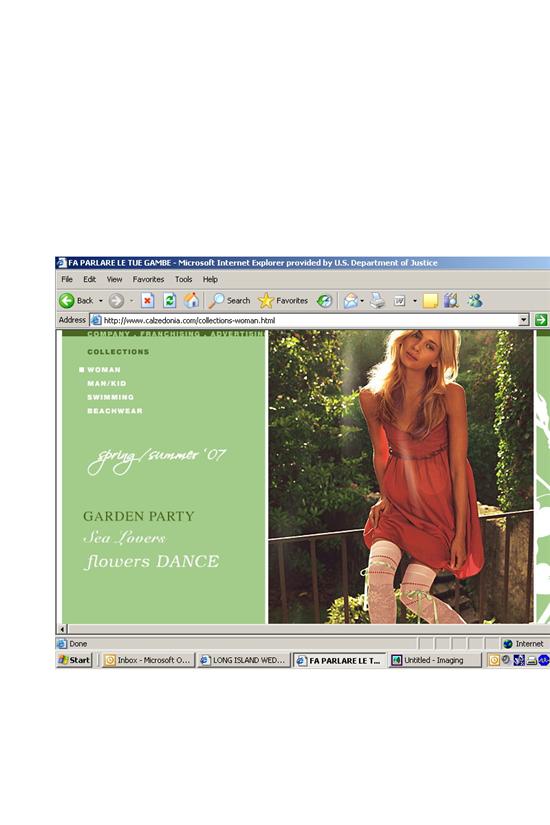Click the Done status text
This screenshot has height=825, width=550.
coord(78,643)
